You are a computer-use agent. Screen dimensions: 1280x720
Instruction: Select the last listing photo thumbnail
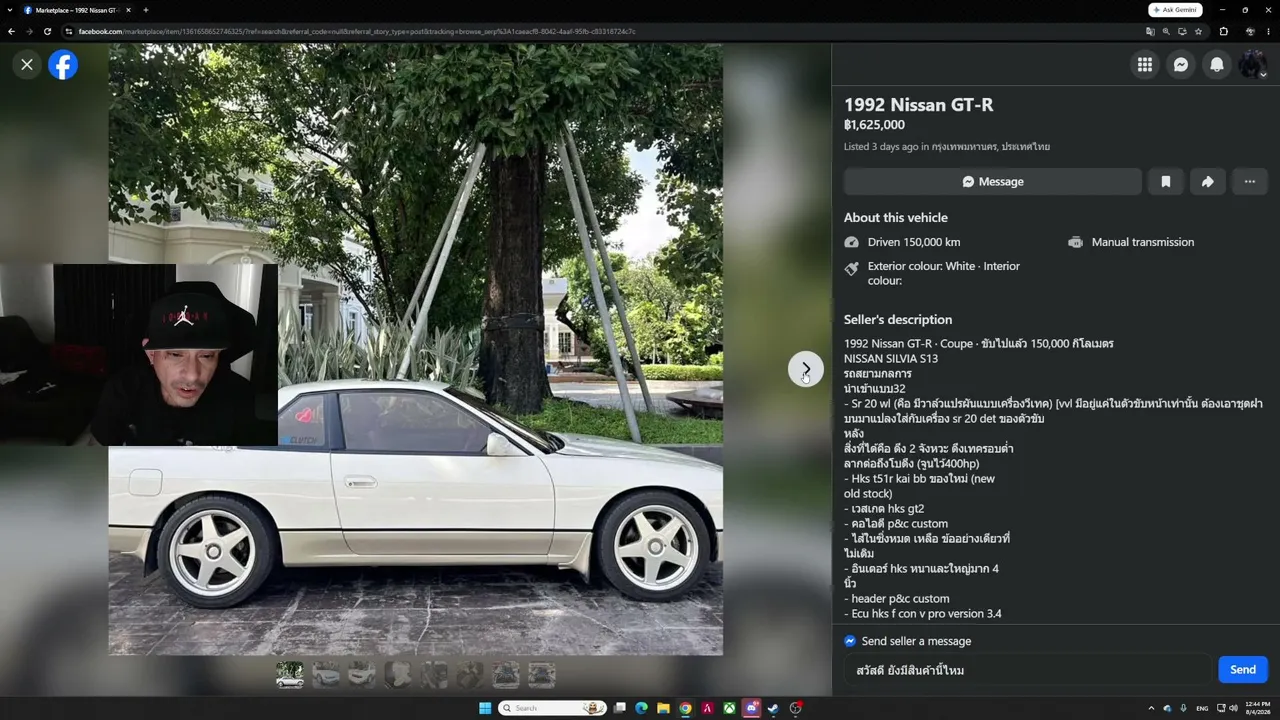click(542, 675)
